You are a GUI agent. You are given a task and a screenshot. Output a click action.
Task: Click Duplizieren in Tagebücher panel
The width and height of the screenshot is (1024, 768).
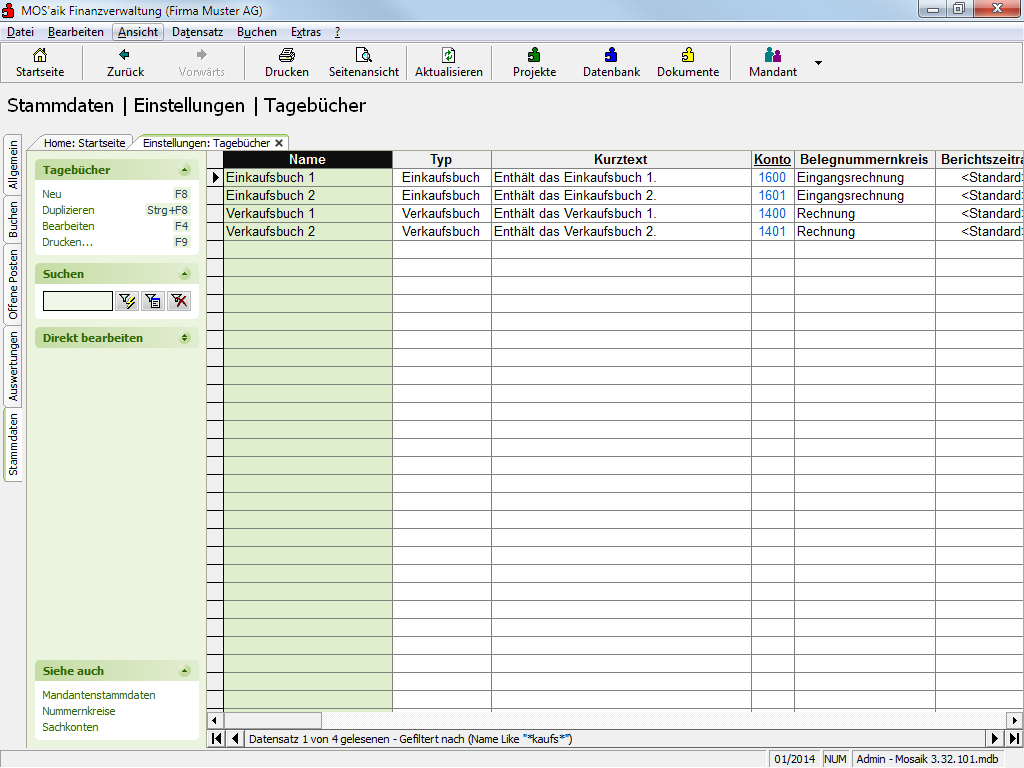click(x=68, y=210)
